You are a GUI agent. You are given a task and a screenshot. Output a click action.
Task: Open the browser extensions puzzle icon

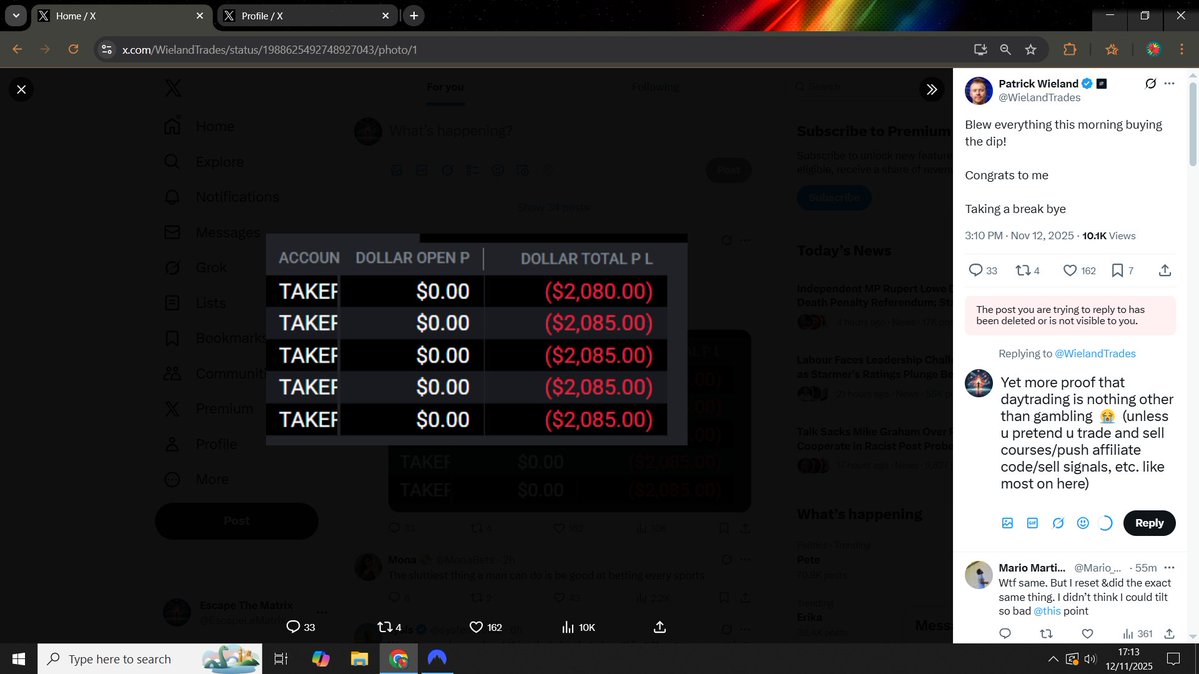(1070, 49)
